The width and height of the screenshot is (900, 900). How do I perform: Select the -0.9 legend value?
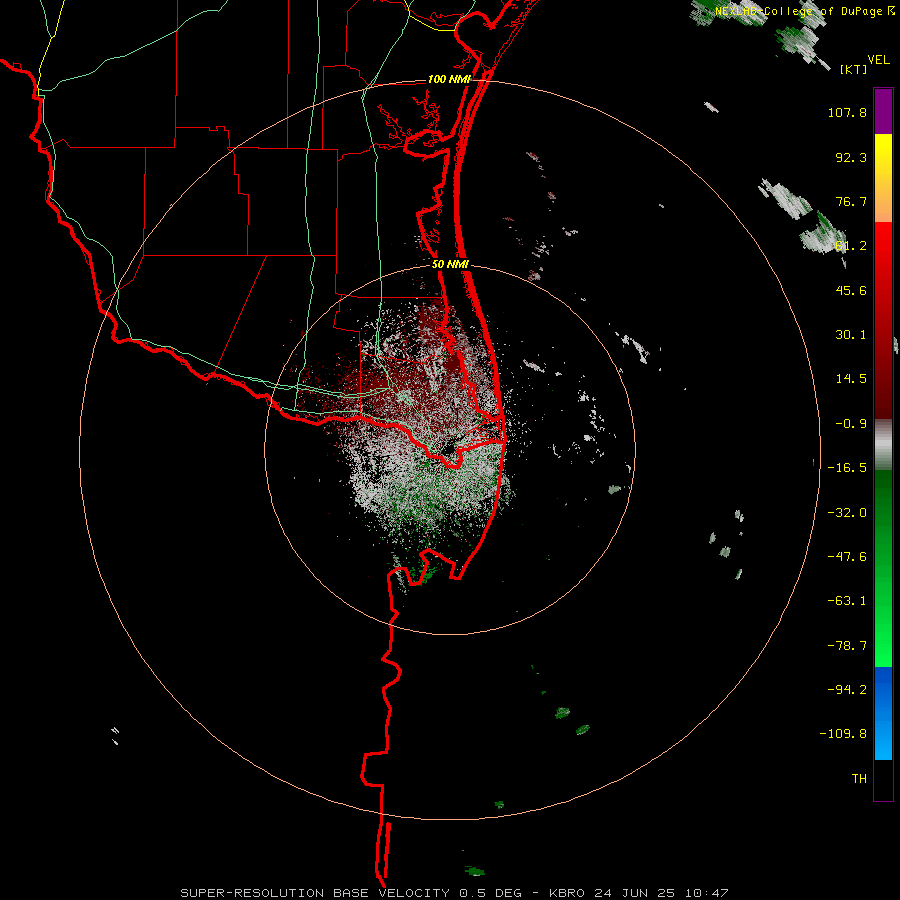[x=851, y=424]
